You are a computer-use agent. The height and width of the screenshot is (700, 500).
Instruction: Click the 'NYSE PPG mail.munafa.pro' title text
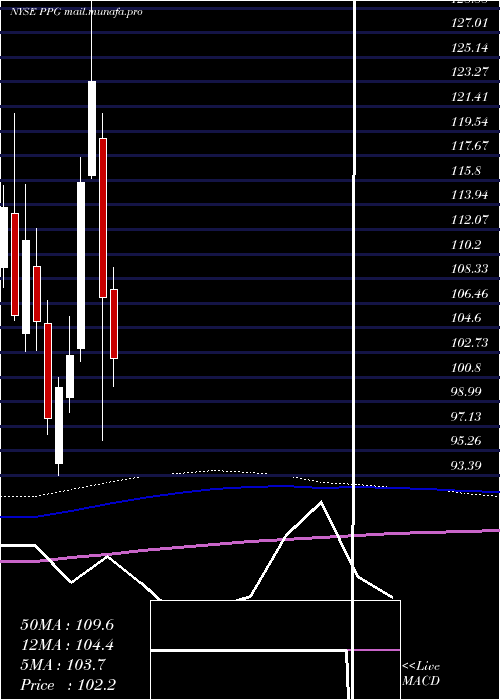pos(76,12)
